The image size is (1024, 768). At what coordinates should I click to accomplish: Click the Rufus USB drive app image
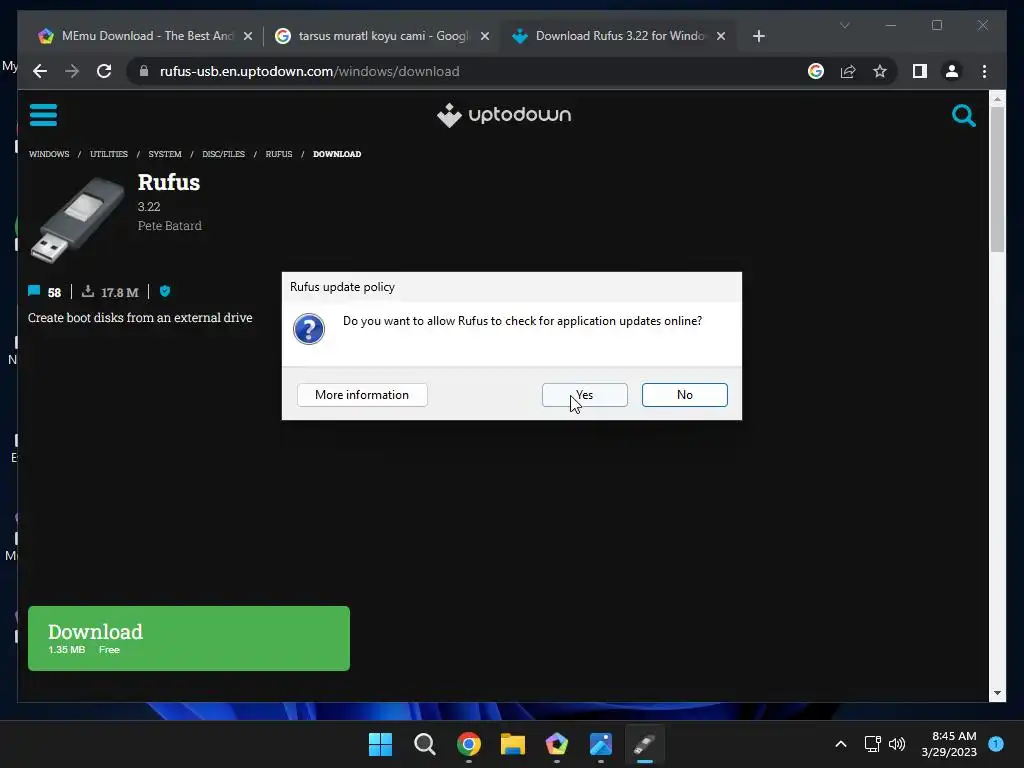pyautogui.click(x=77, y=220)
